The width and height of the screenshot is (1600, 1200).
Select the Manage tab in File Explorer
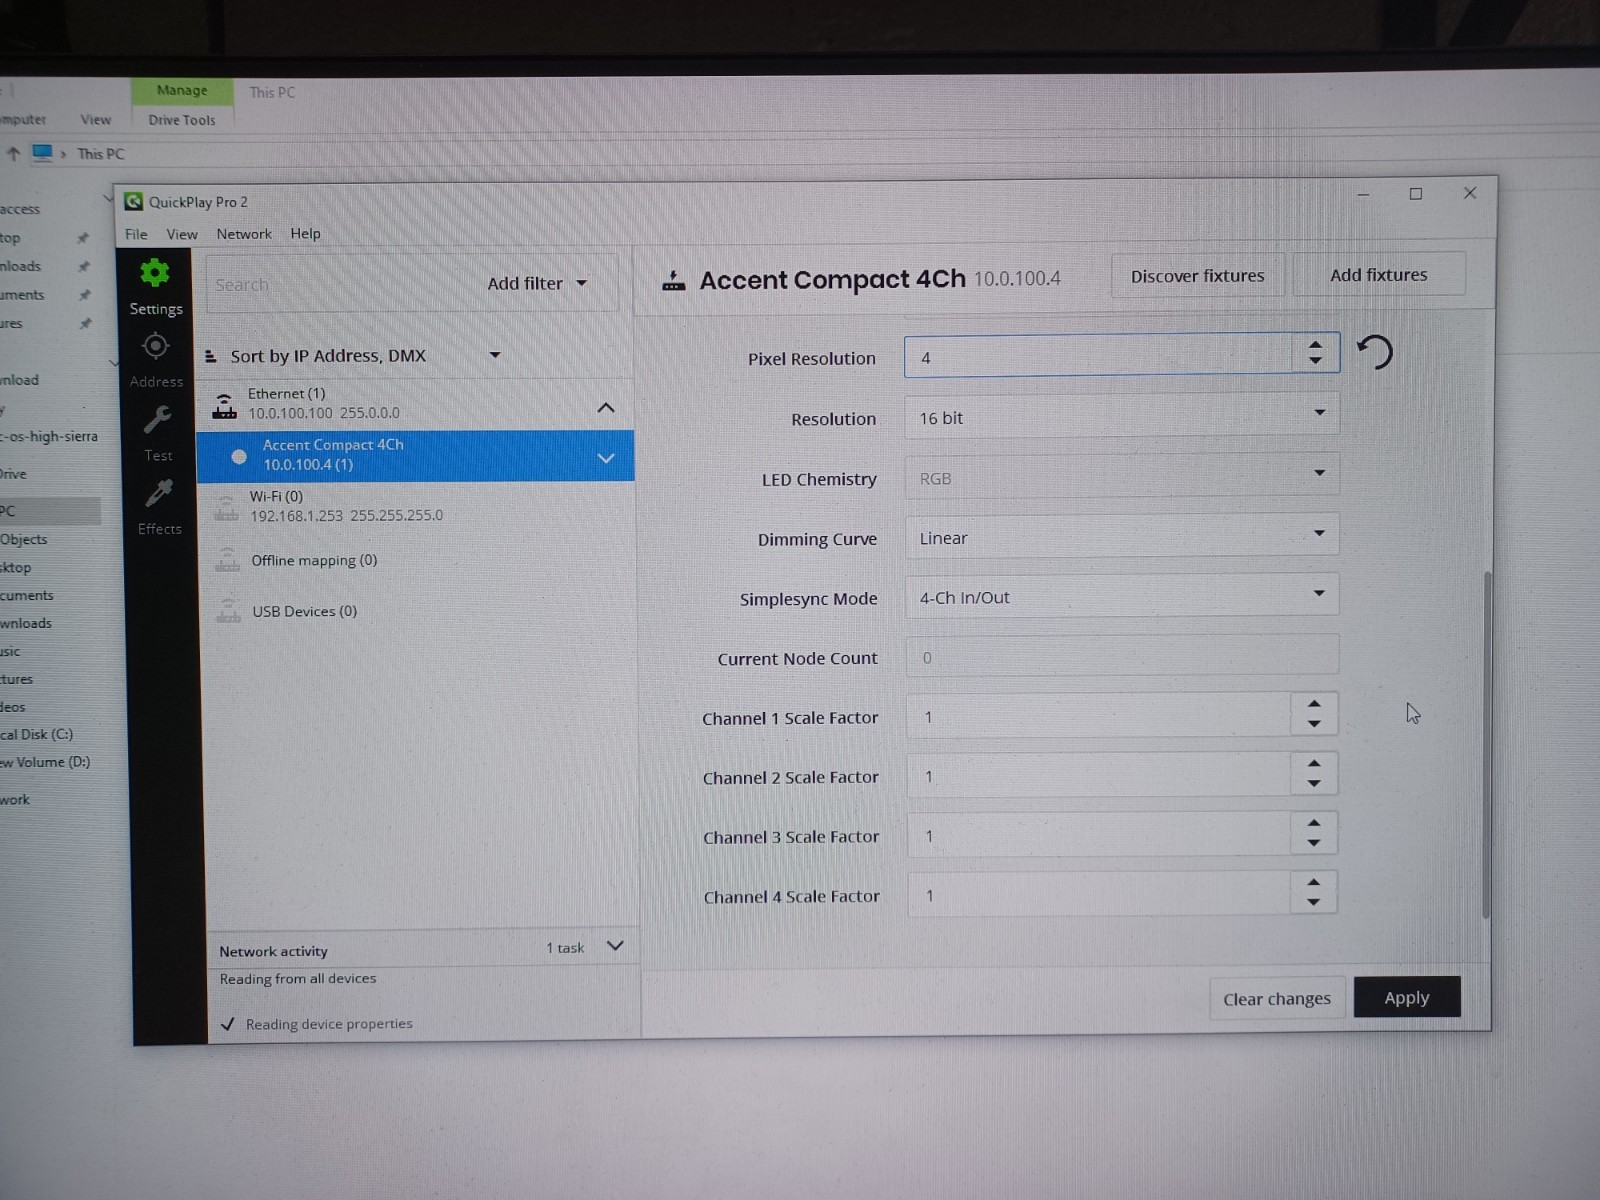point(182,91)
